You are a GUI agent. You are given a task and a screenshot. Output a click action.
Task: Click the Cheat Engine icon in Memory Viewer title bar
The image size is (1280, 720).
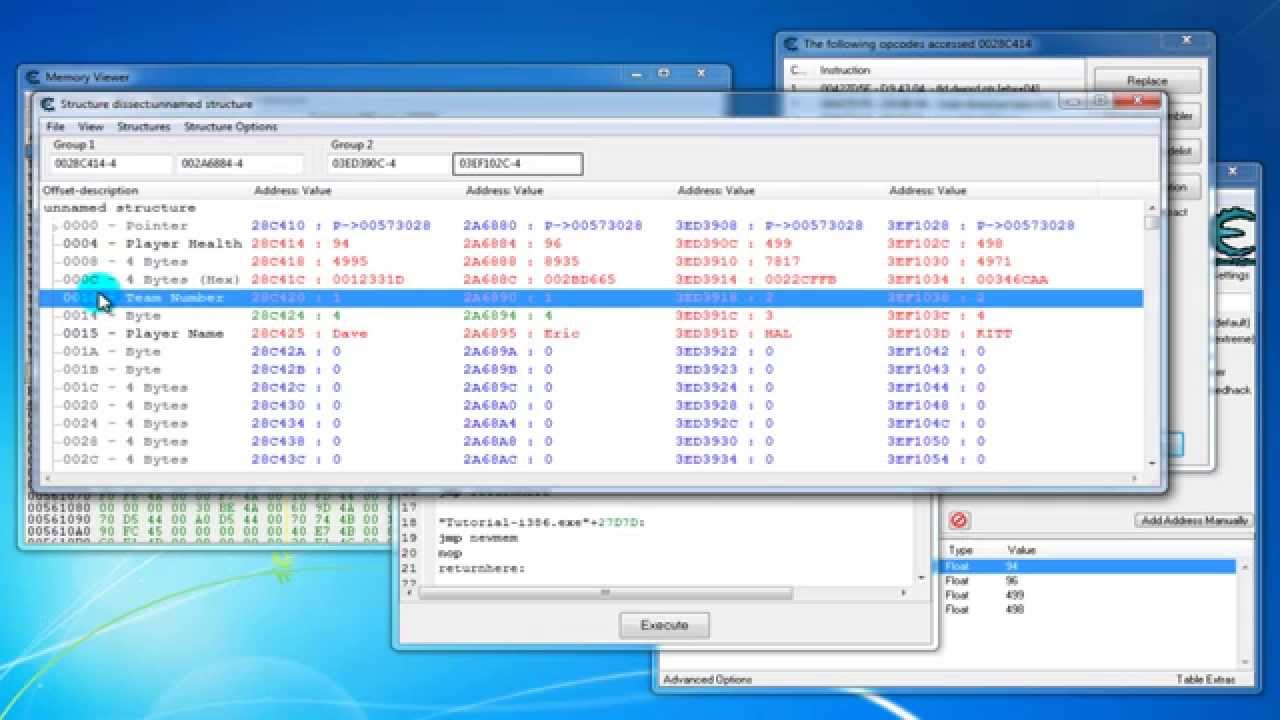point(32,77)
